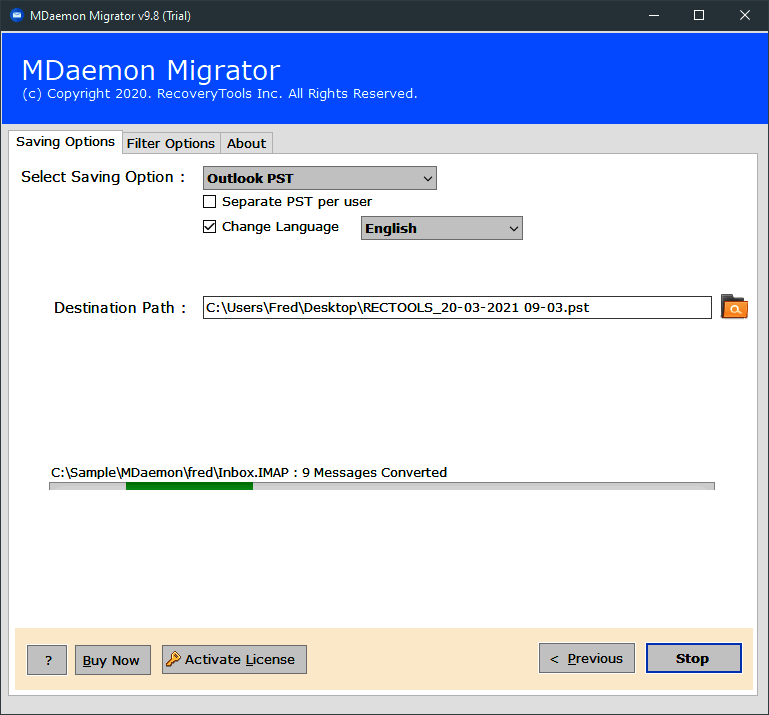Minimize the MDaemon Migrator window
Screen dimensions: 769x715
point(654,15)
